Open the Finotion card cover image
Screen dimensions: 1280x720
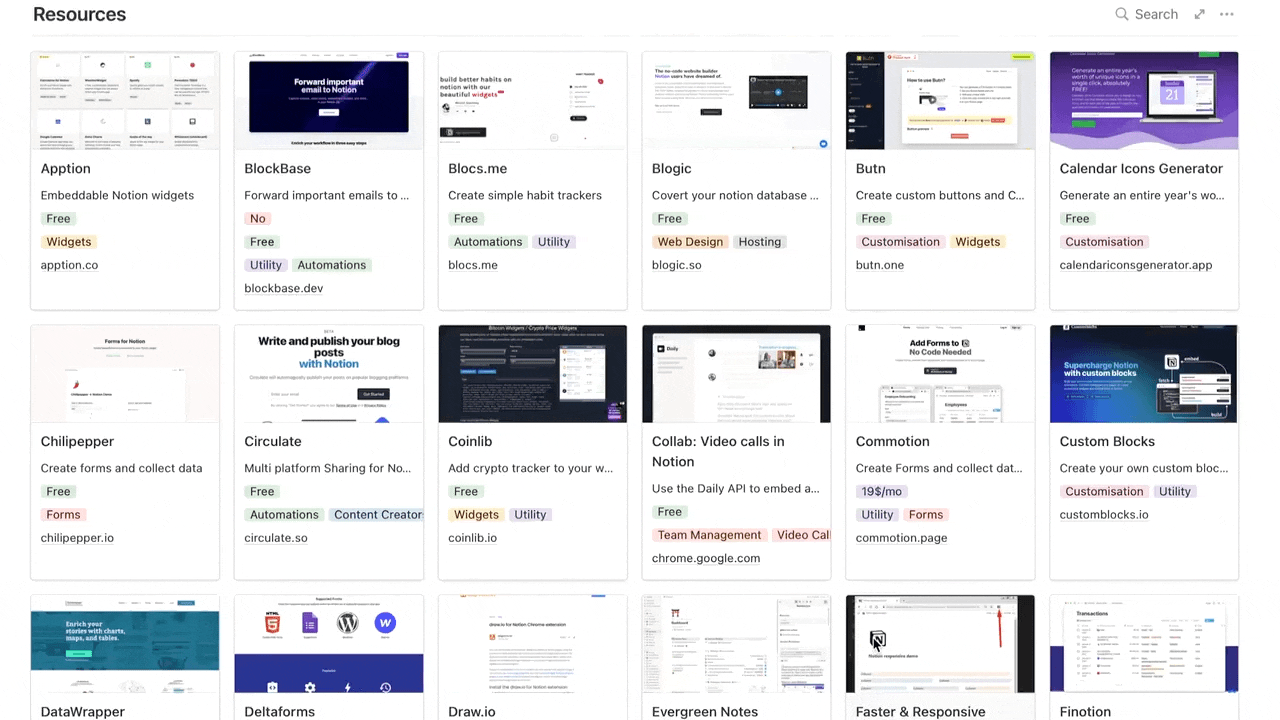[x=1144, y=644]
